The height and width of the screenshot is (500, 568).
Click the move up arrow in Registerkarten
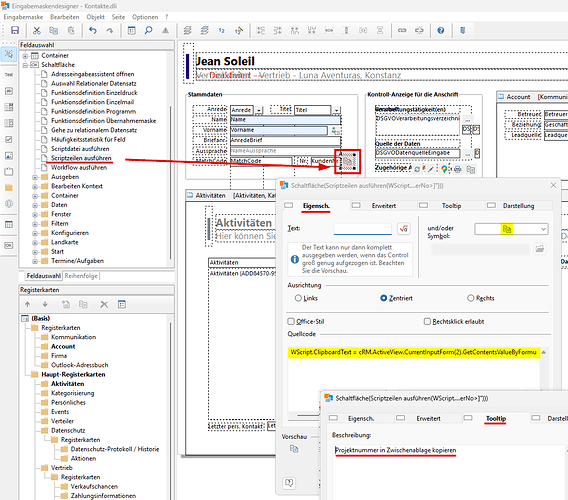click(x=28, y=304)
